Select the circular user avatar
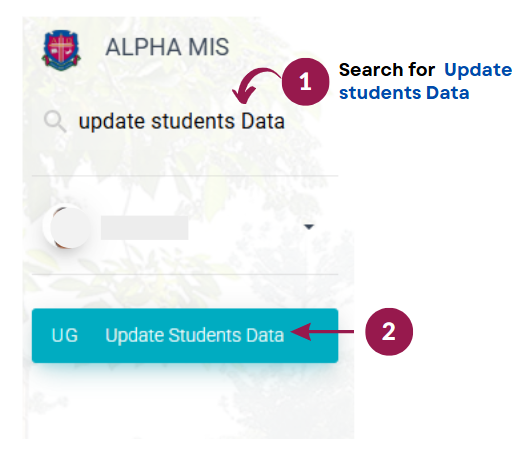This screenshot has height=452, width=519. point(68,227)
